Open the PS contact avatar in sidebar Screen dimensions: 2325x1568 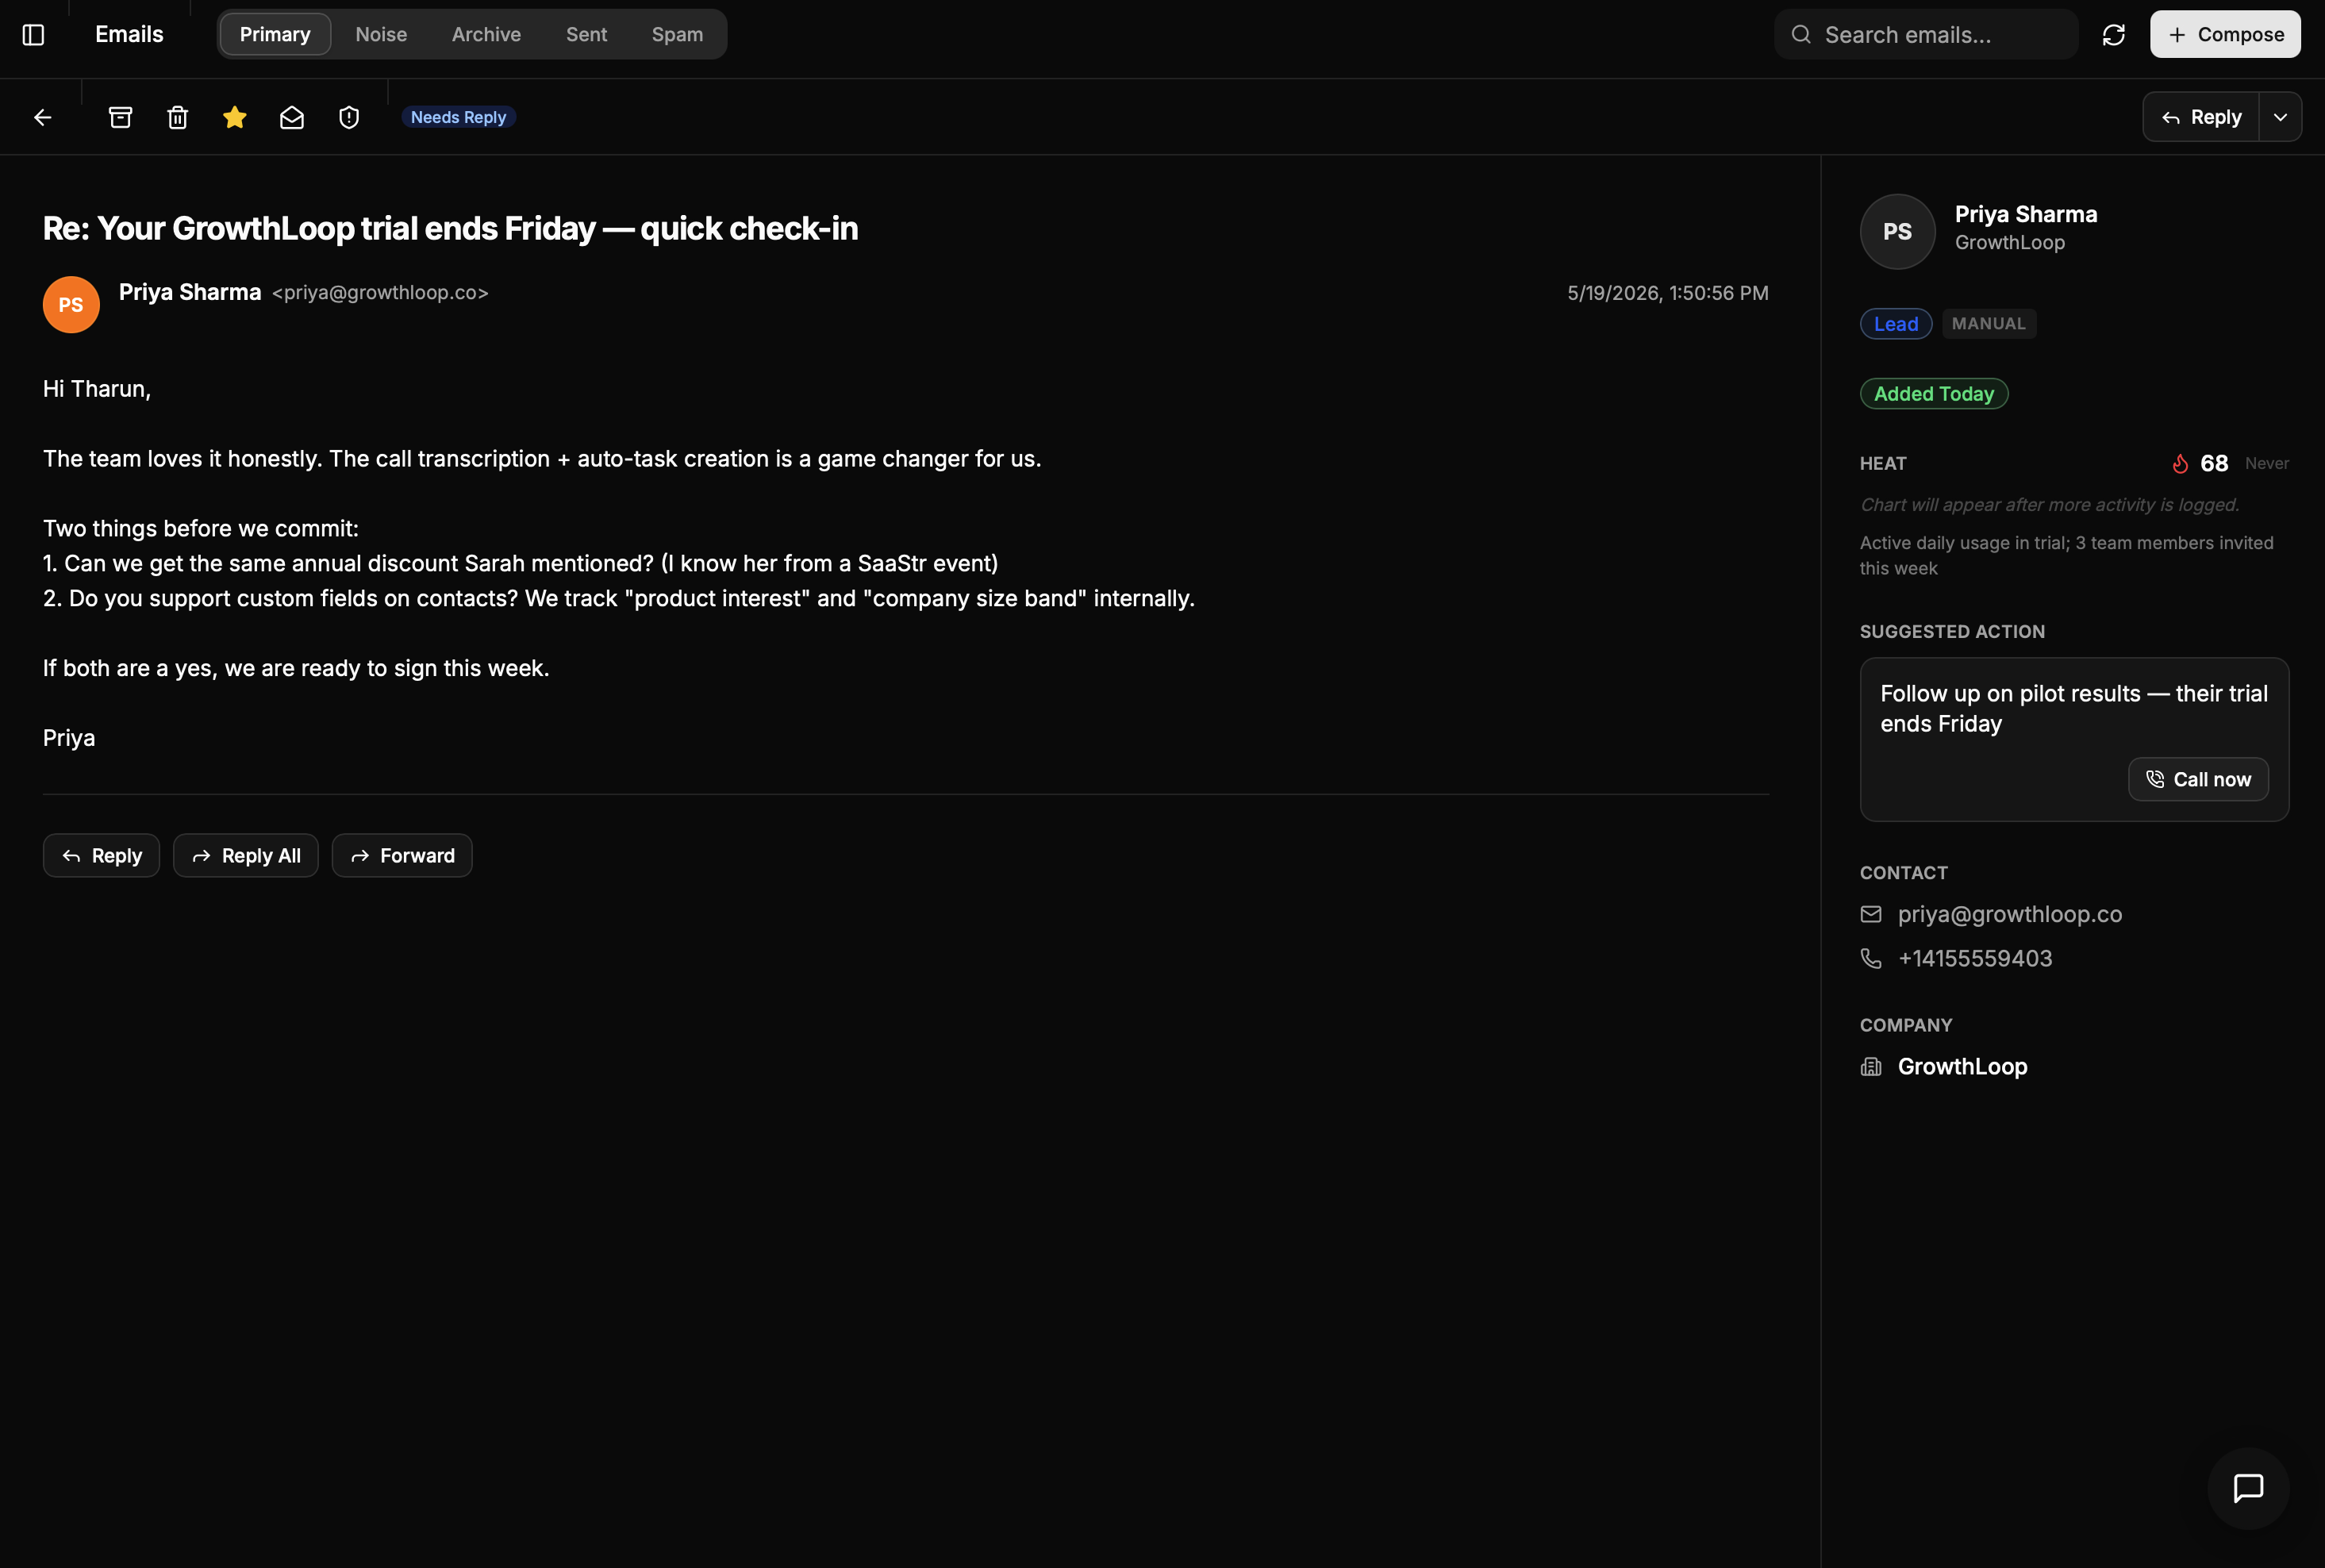[1897, 231]
